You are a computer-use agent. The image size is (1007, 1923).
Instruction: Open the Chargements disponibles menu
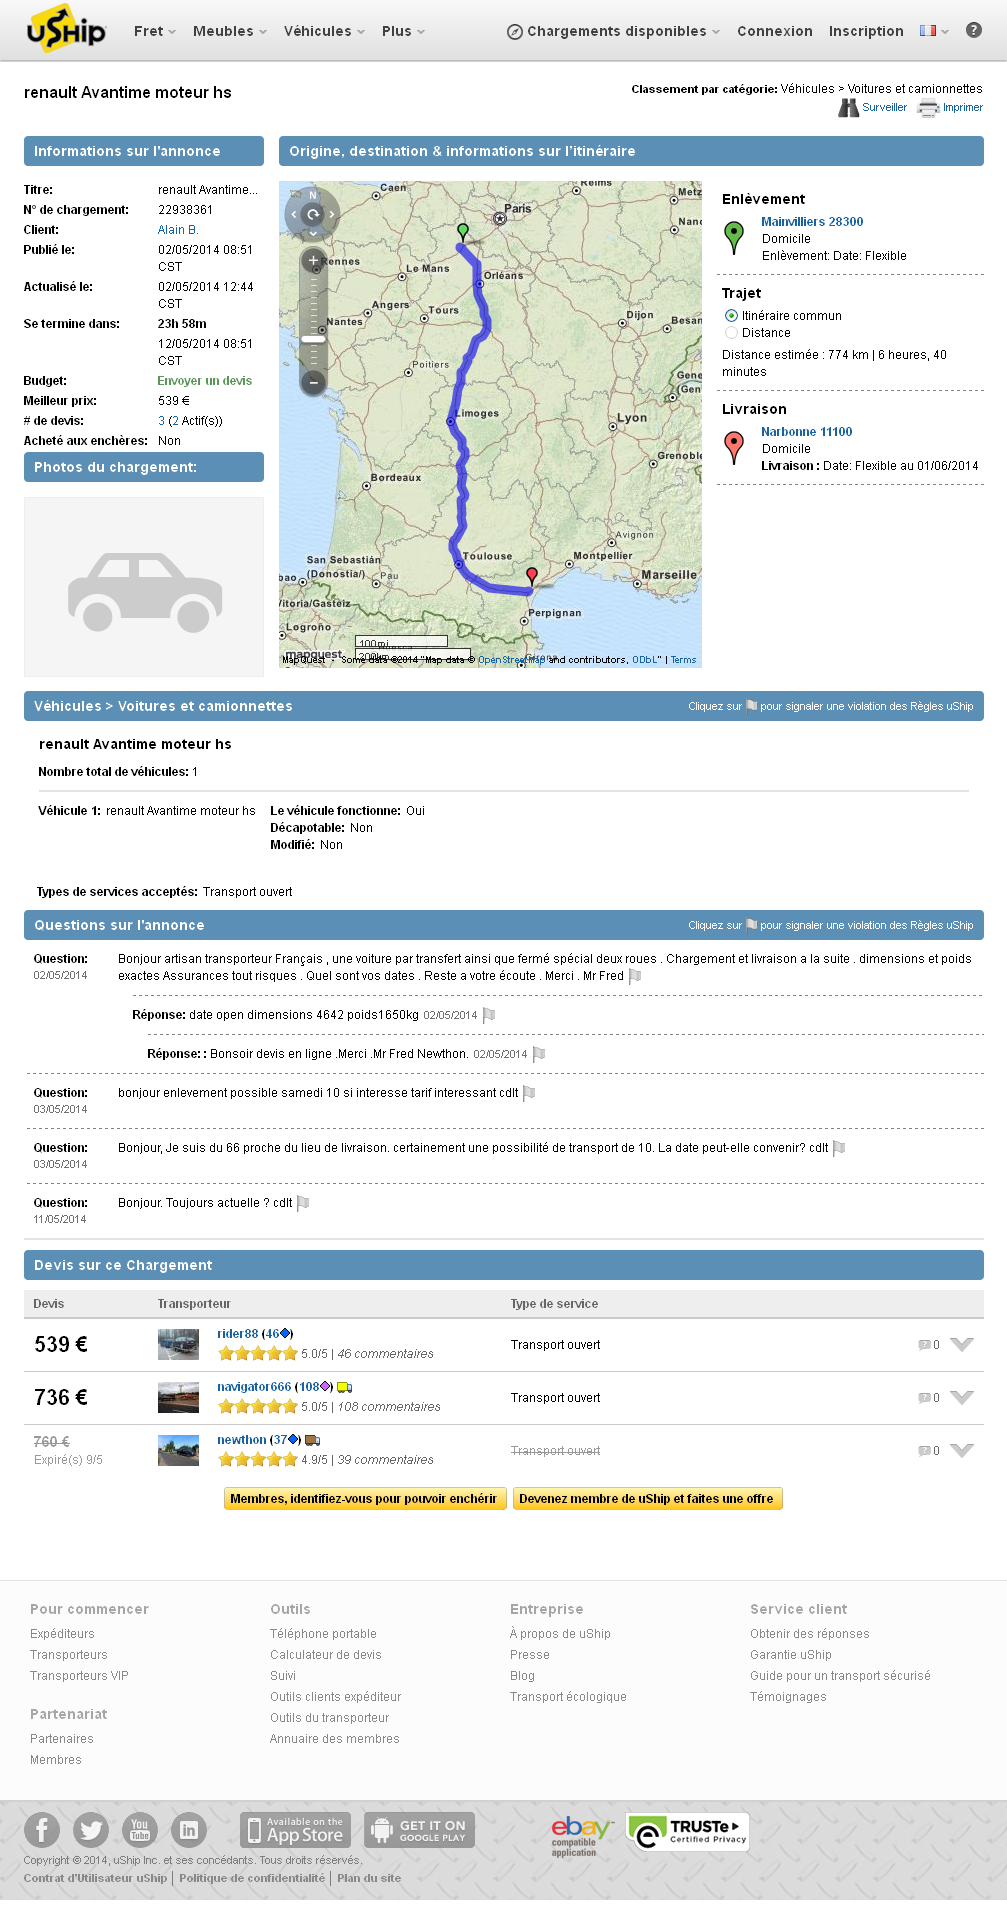pos(614,31)
